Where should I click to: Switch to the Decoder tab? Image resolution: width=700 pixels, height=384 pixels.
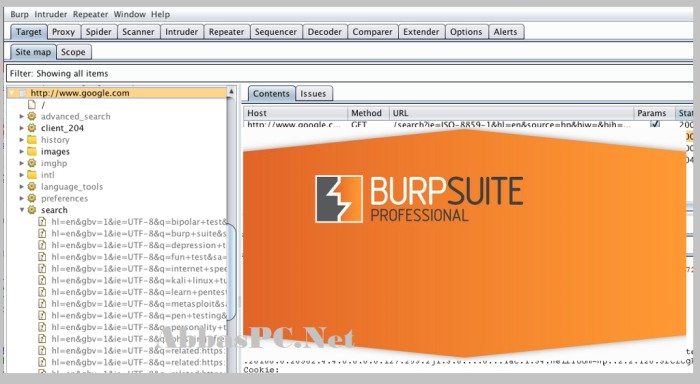(325, 32)
